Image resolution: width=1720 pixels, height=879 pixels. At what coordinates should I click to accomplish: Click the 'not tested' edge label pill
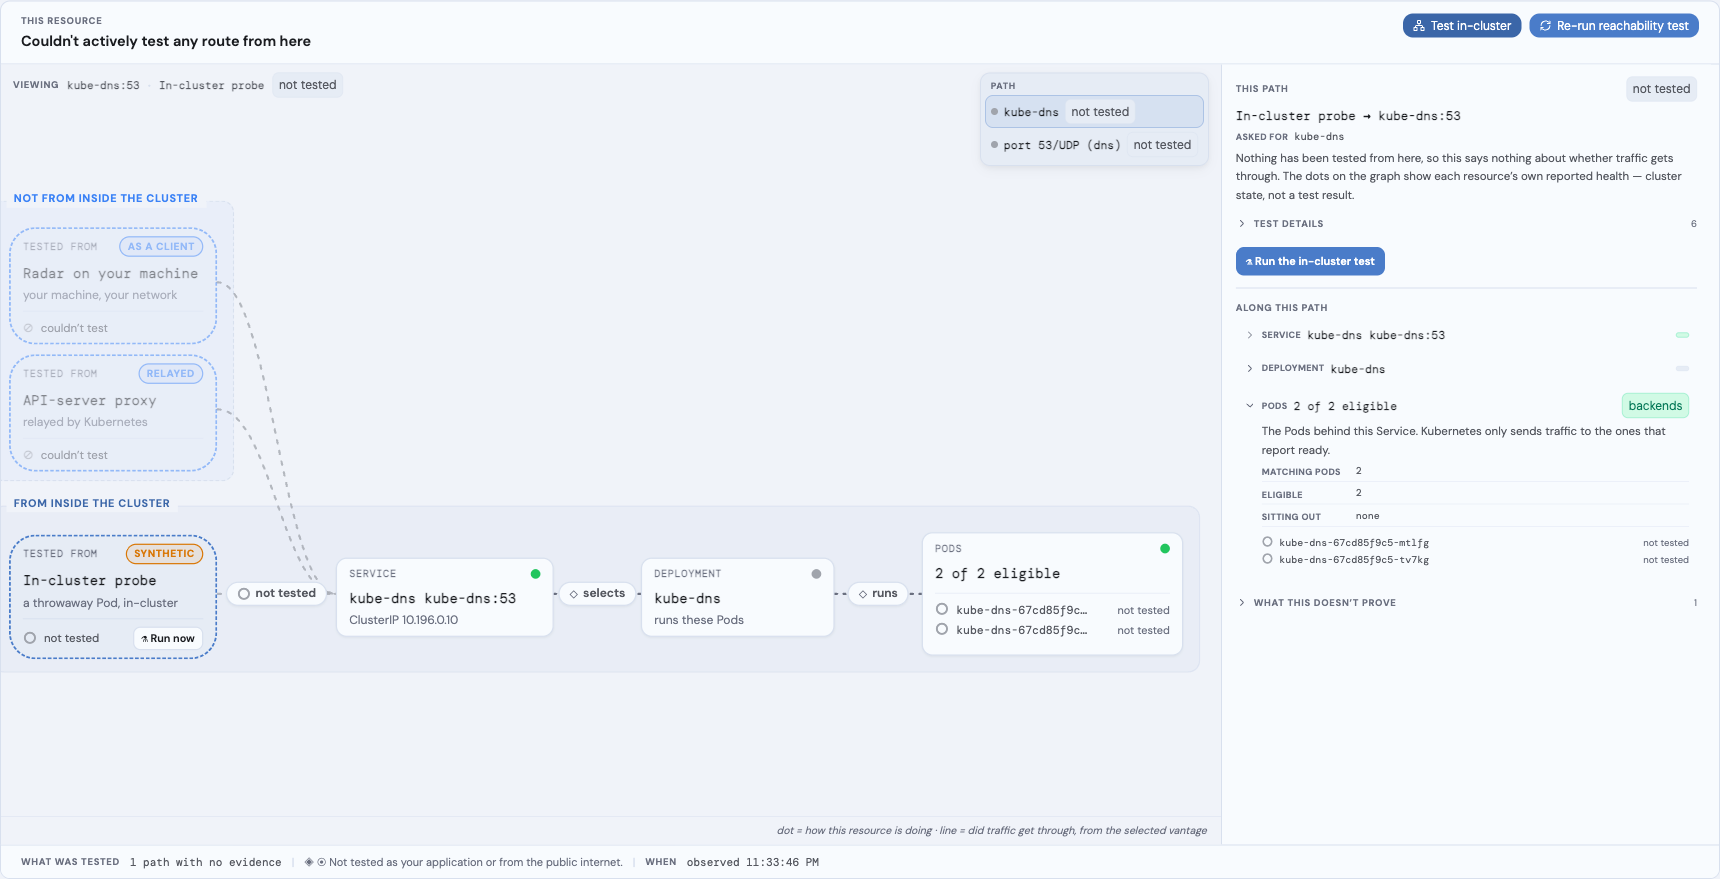277,593
